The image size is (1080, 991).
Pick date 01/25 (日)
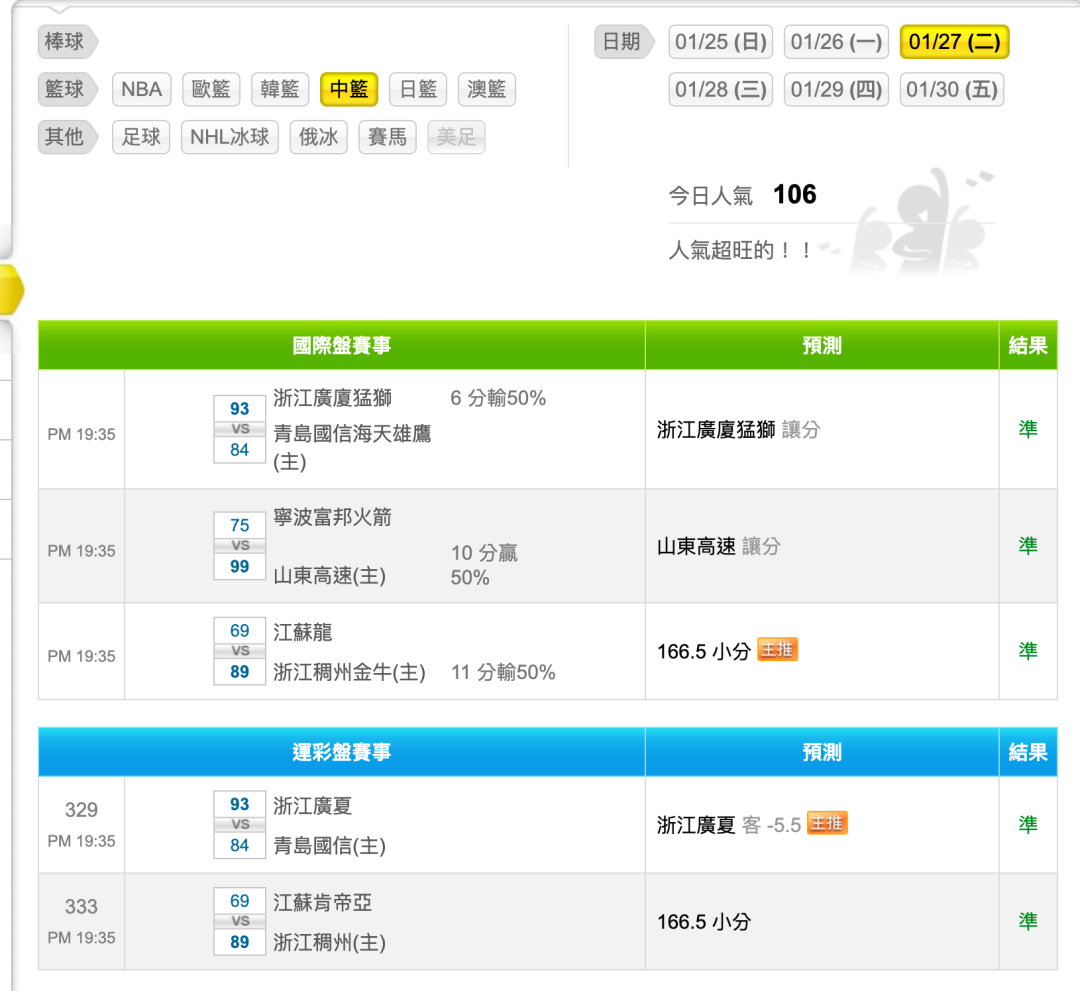(720, 42)
